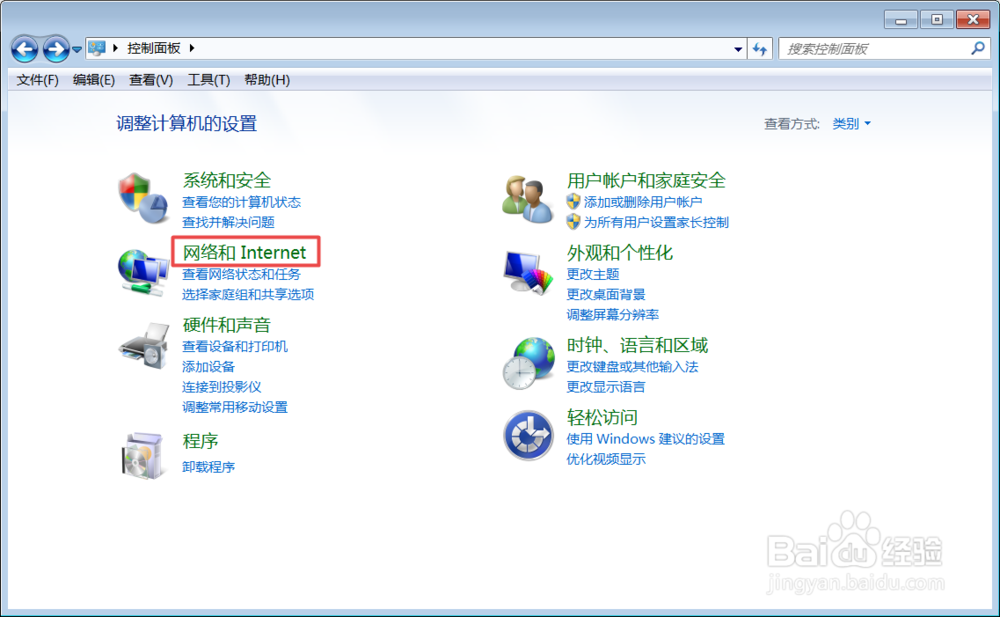Open 系统和安全 category icon
This screenshot has width=1000, height=617.
(144, 196)
